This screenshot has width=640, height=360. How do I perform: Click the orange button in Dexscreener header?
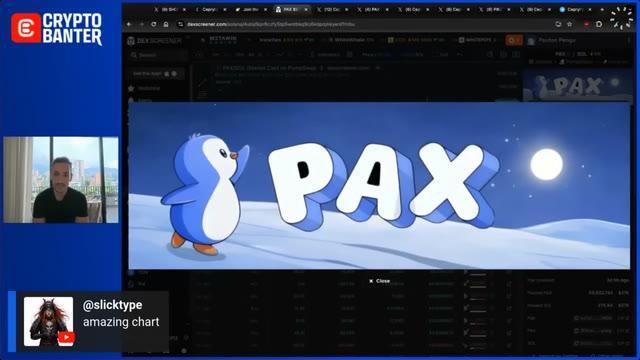(x=513, y=40)
